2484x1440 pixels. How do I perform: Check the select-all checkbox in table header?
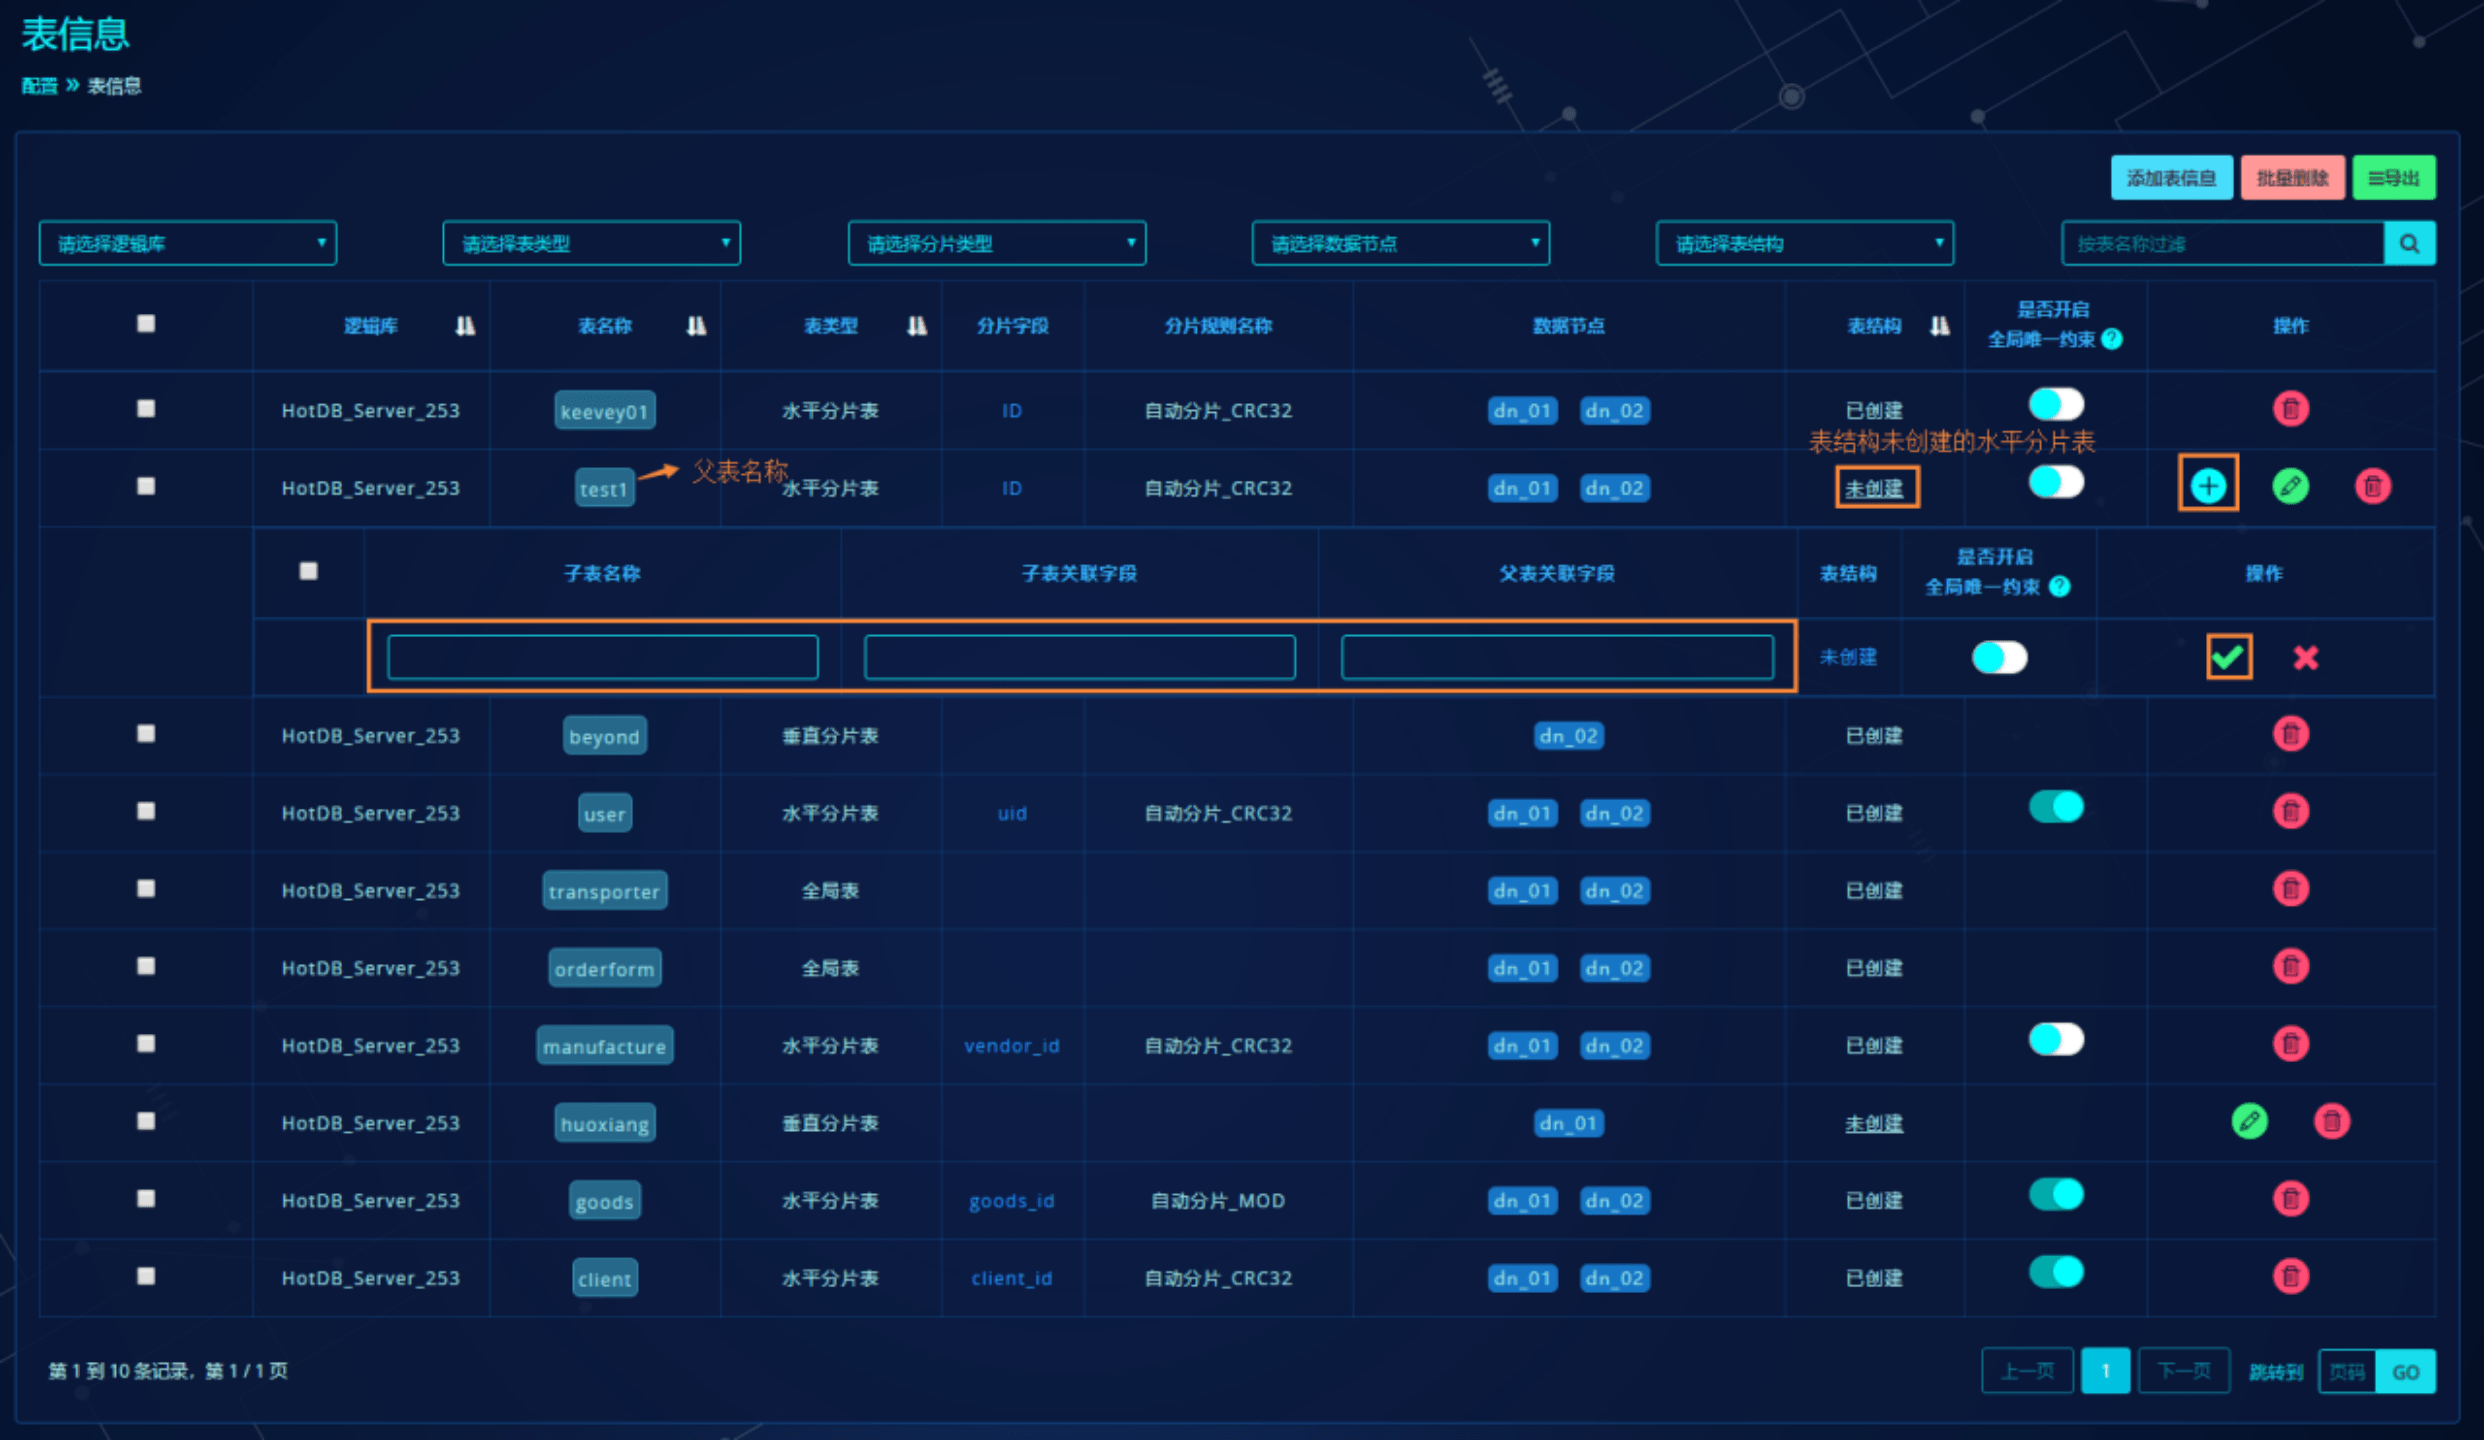[x=146, y=323]
